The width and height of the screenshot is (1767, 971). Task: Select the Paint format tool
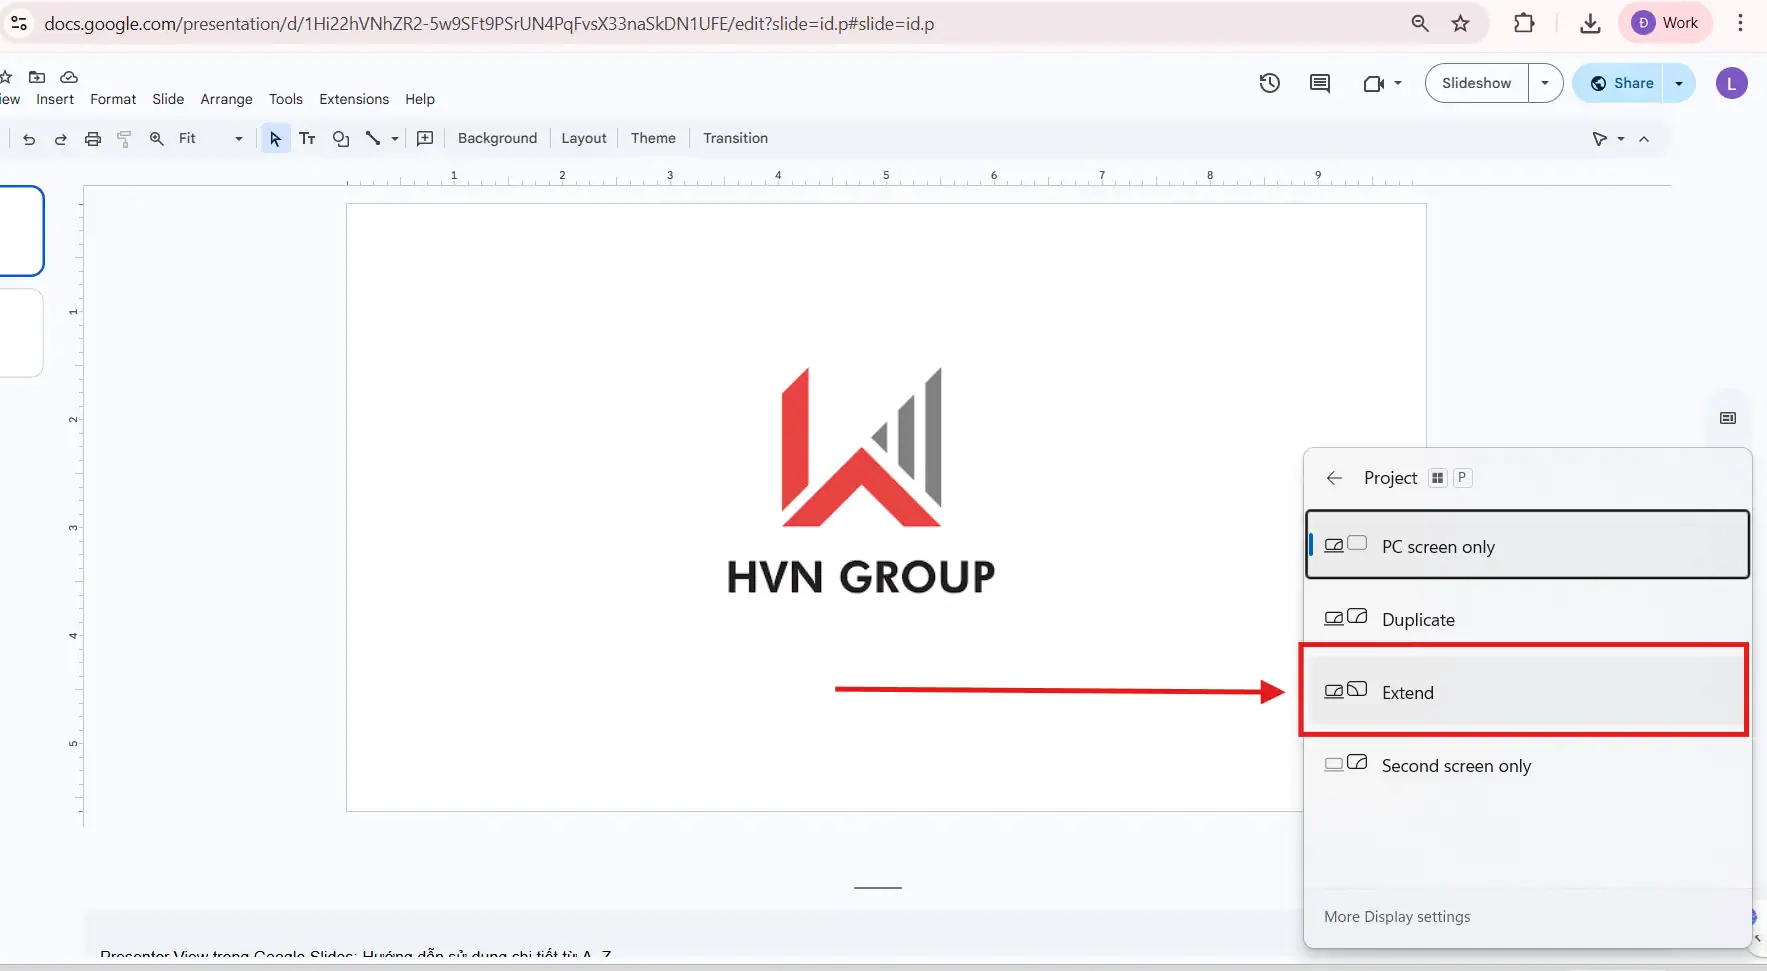click(124, 139)
